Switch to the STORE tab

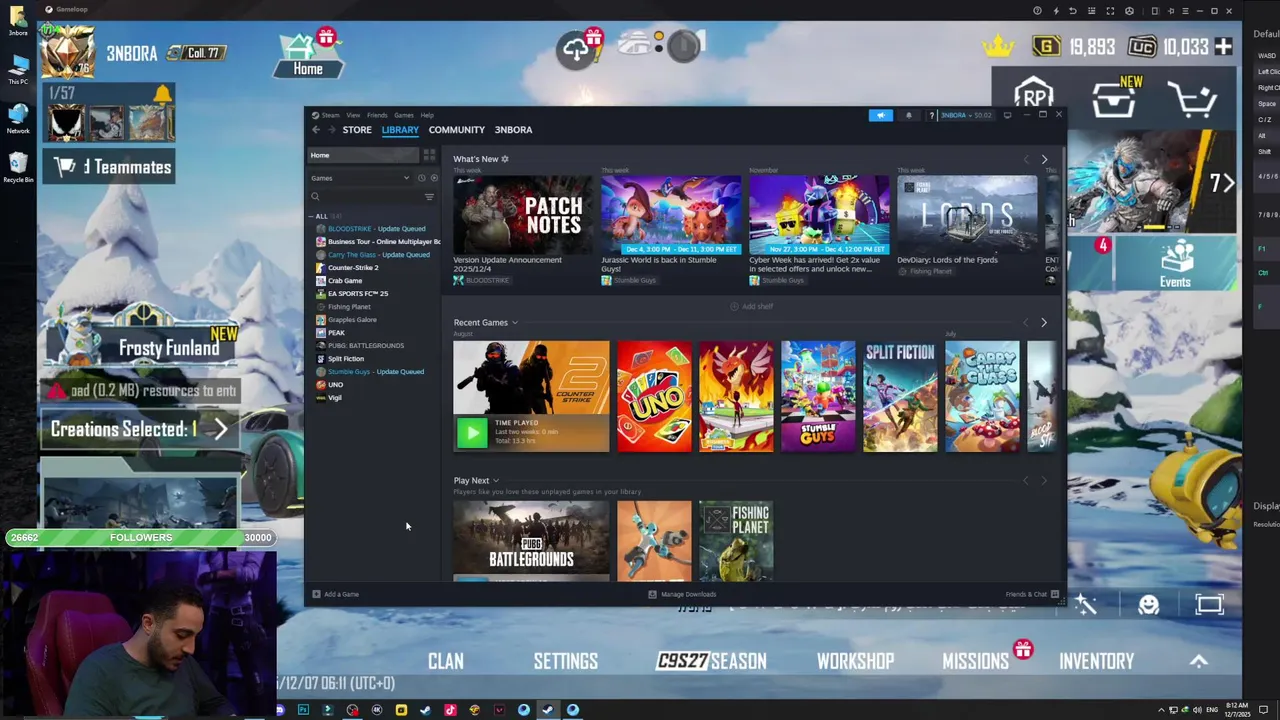tap(357, 130)
